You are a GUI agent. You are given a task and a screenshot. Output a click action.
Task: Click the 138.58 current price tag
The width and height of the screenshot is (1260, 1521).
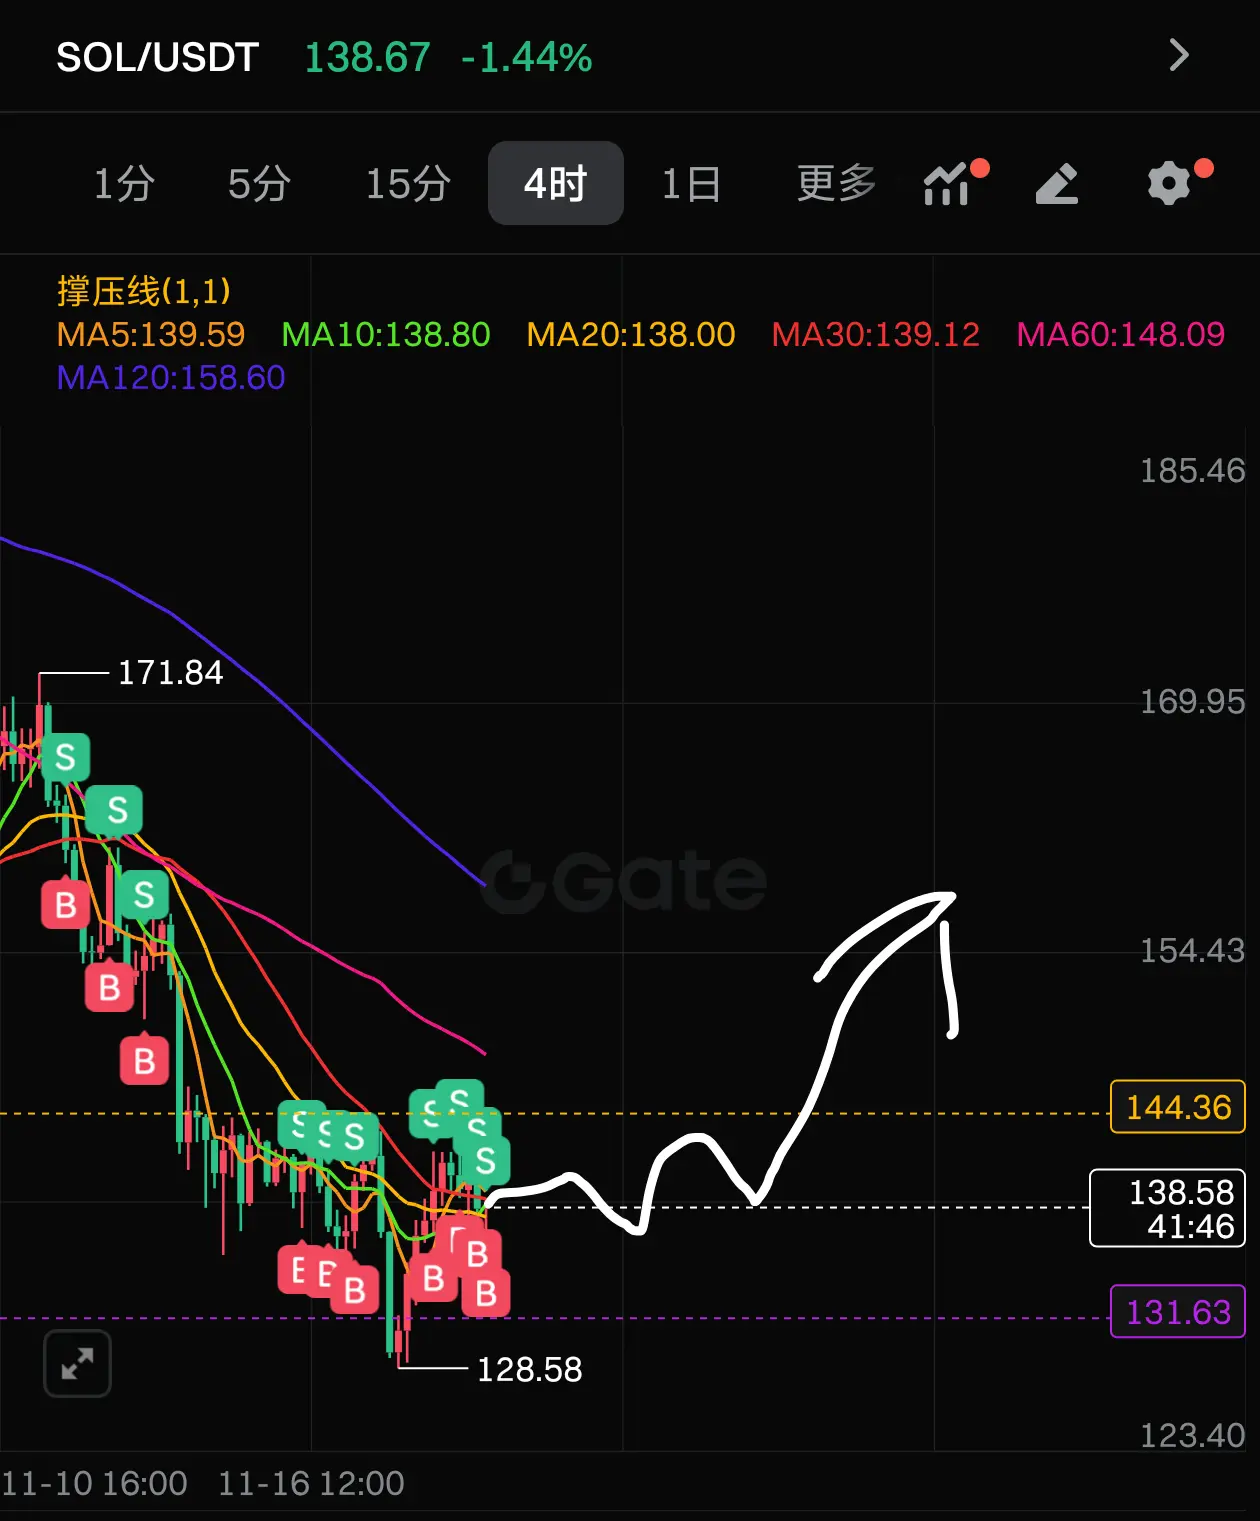coord(1167,1208)
